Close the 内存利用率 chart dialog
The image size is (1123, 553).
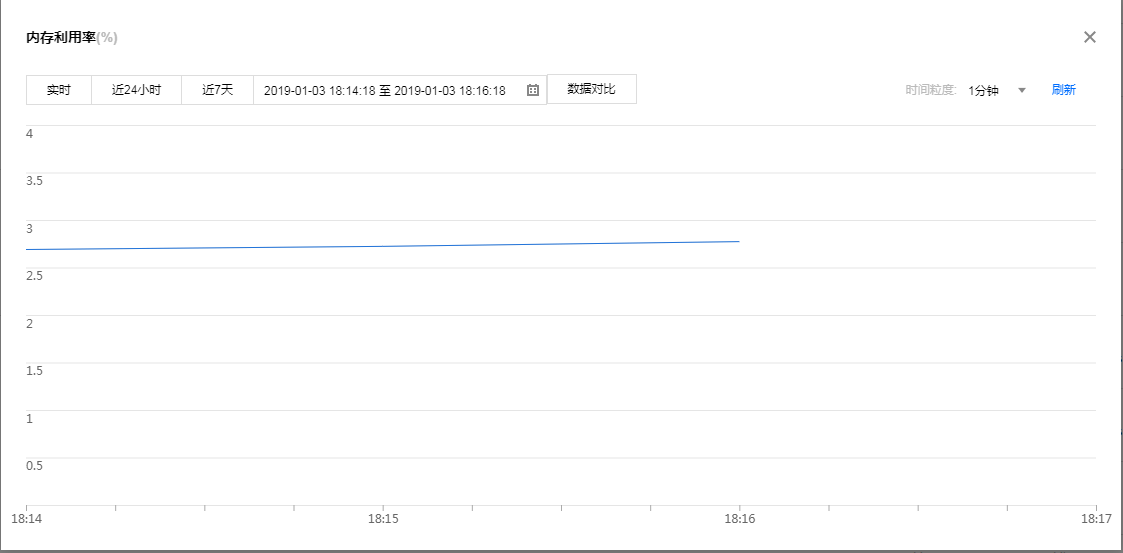pos(1090,37)
